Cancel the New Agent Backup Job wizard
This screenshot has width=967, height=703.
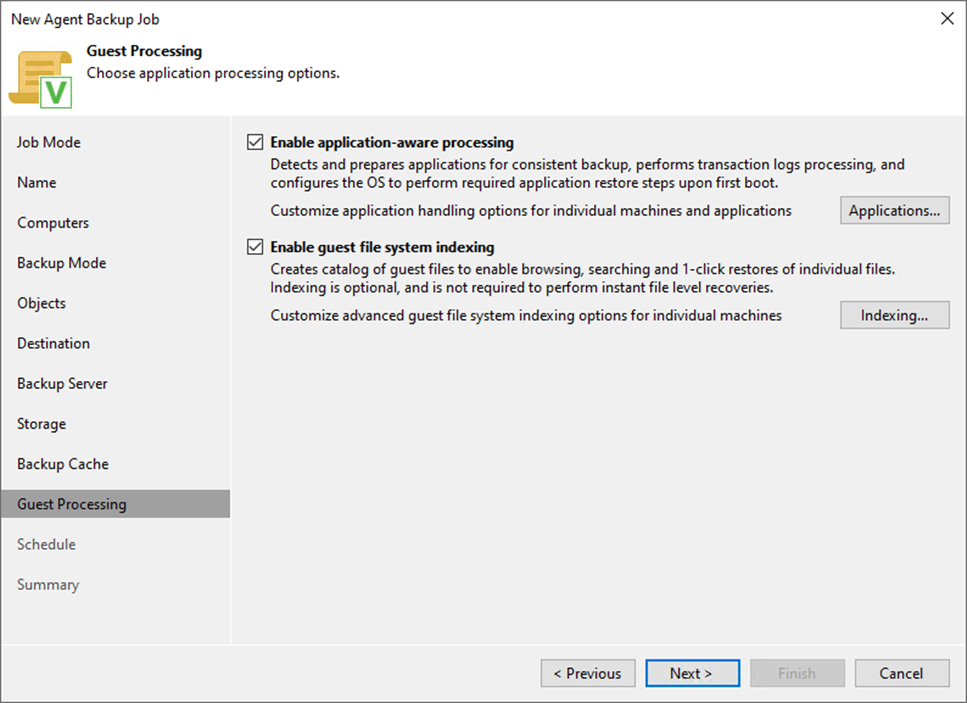pos(901,673)
